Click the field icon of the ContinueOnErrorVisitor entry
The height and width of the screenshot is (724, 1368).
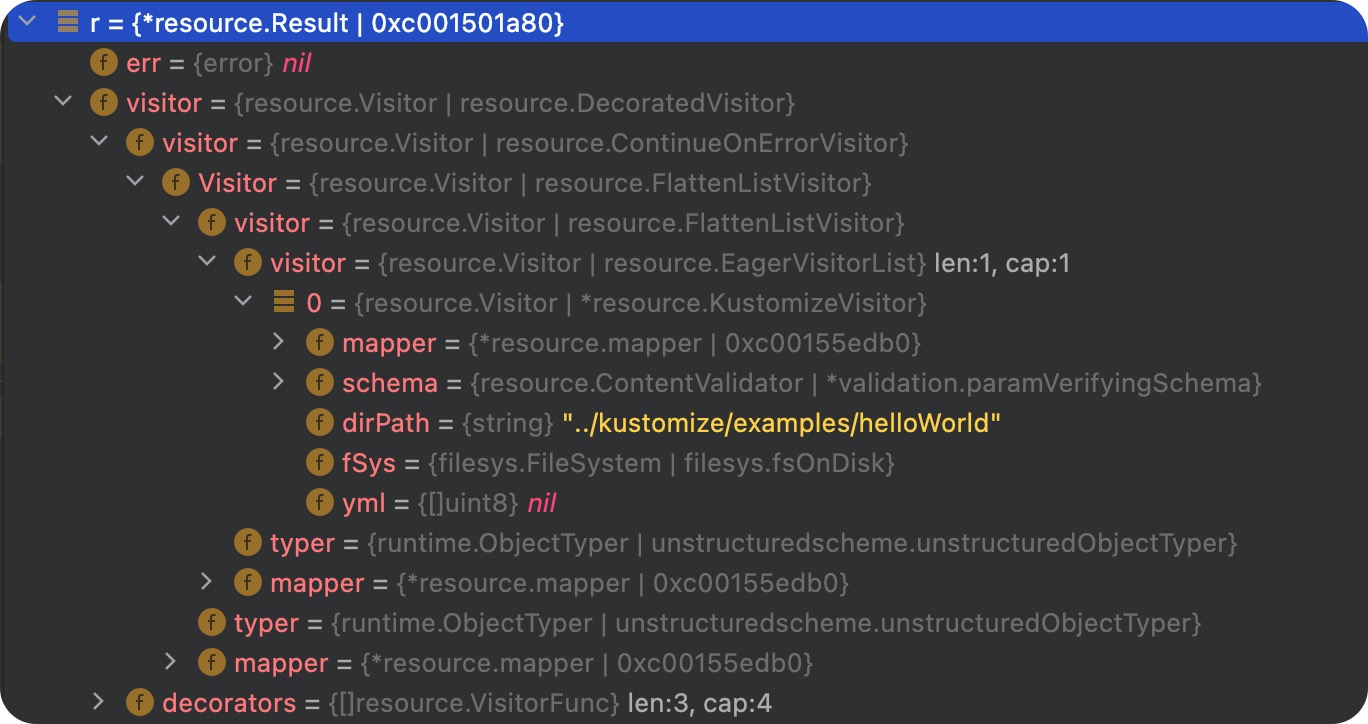pyautogui.click(x=139, y=143)
